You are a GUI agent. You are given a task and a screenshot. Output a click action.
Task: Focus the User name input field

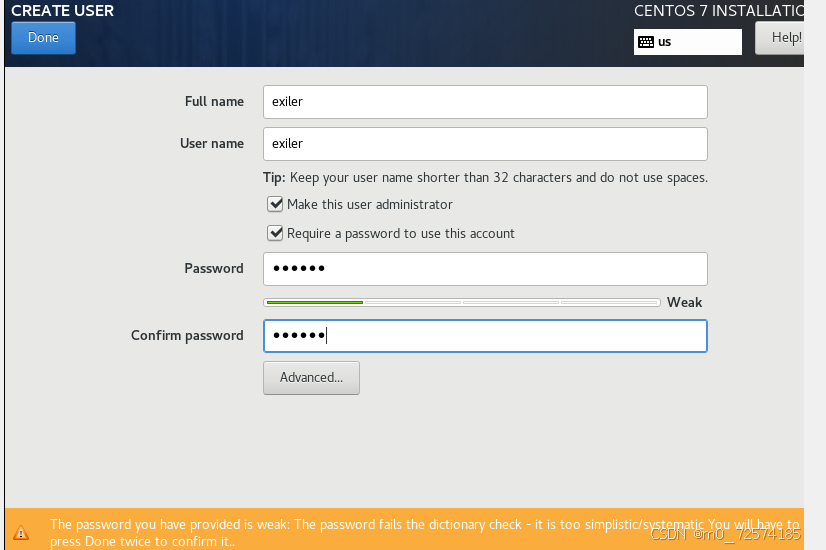[x=485, y=144]
